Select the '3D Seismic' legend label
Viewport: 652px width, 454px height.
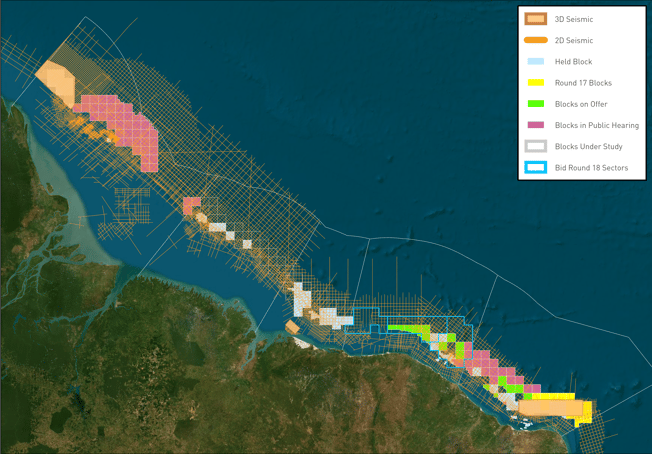(x=574, y=19)
